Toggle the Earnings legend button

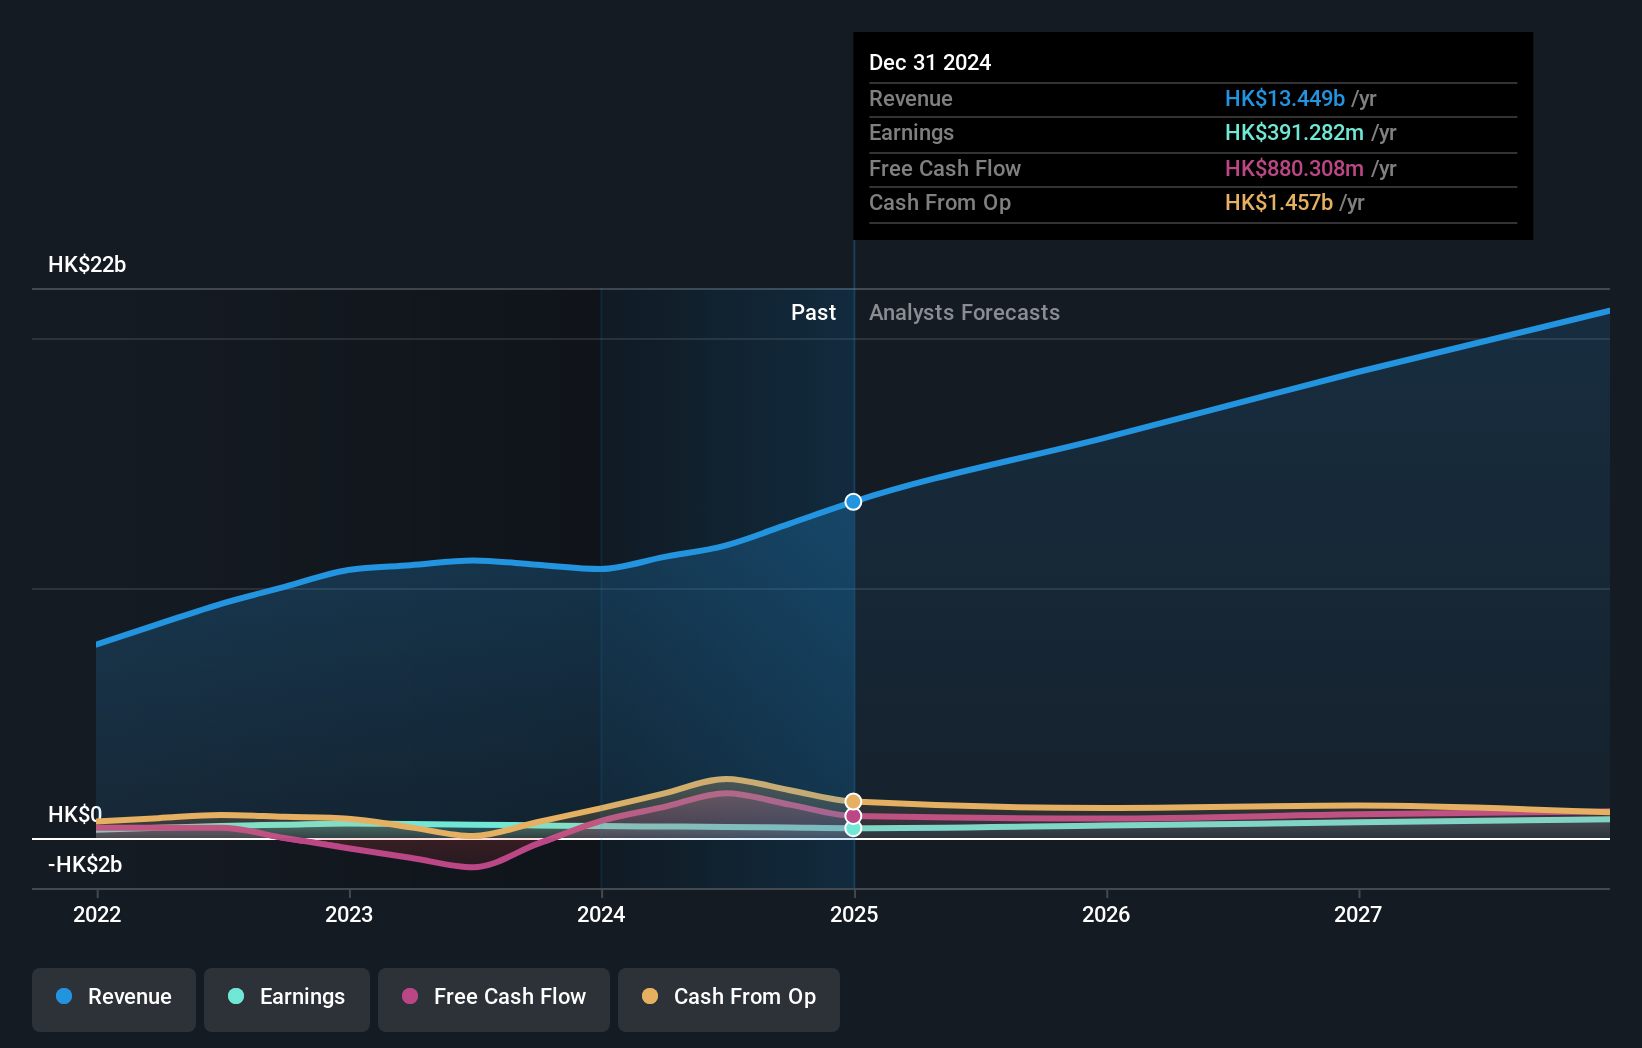coord(287,999)
